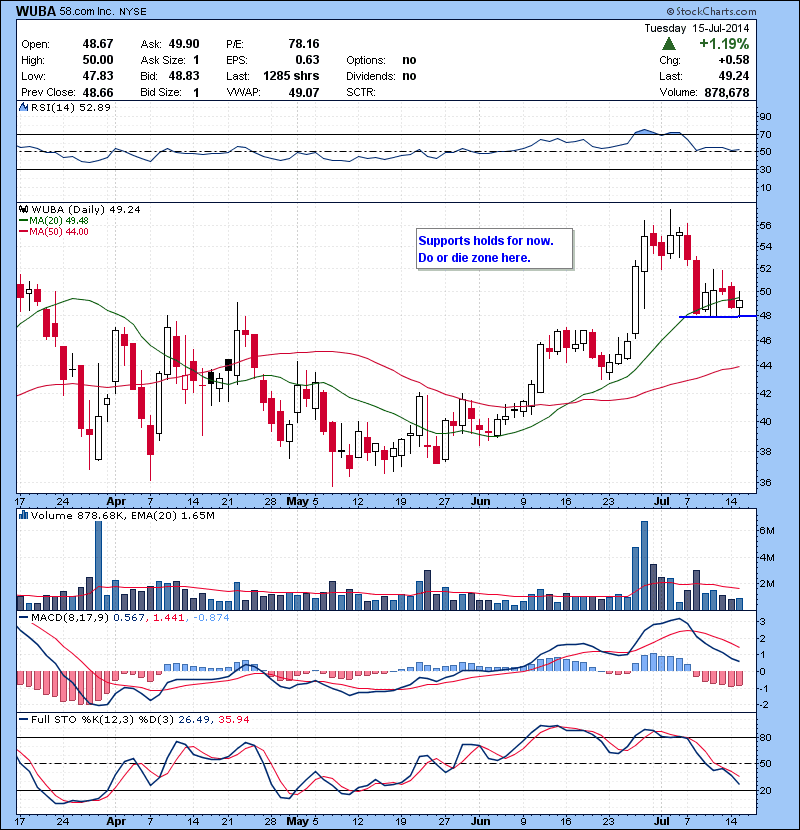
Task: Click the 'MACD(8,17,9)' indicator label
Action: 70,617
